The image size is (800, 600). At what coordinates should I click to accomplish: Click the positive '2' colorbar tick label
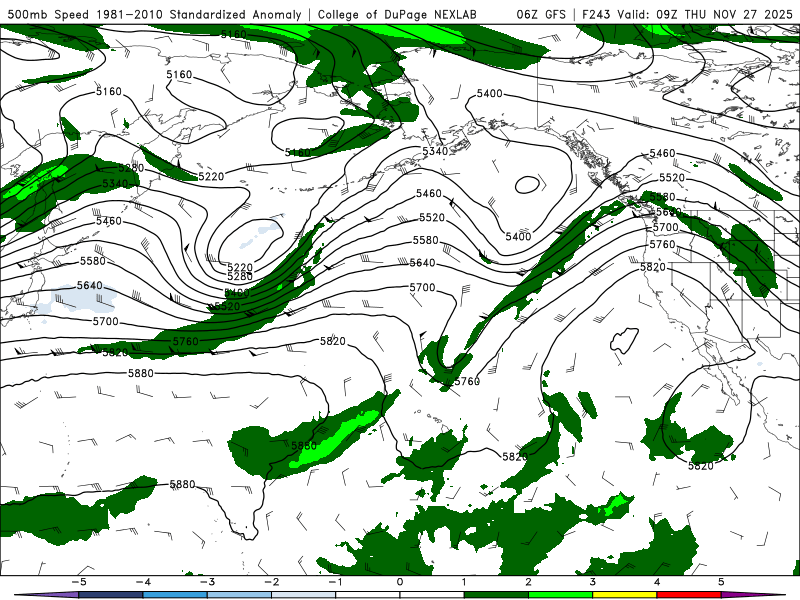tap(528, 582)
